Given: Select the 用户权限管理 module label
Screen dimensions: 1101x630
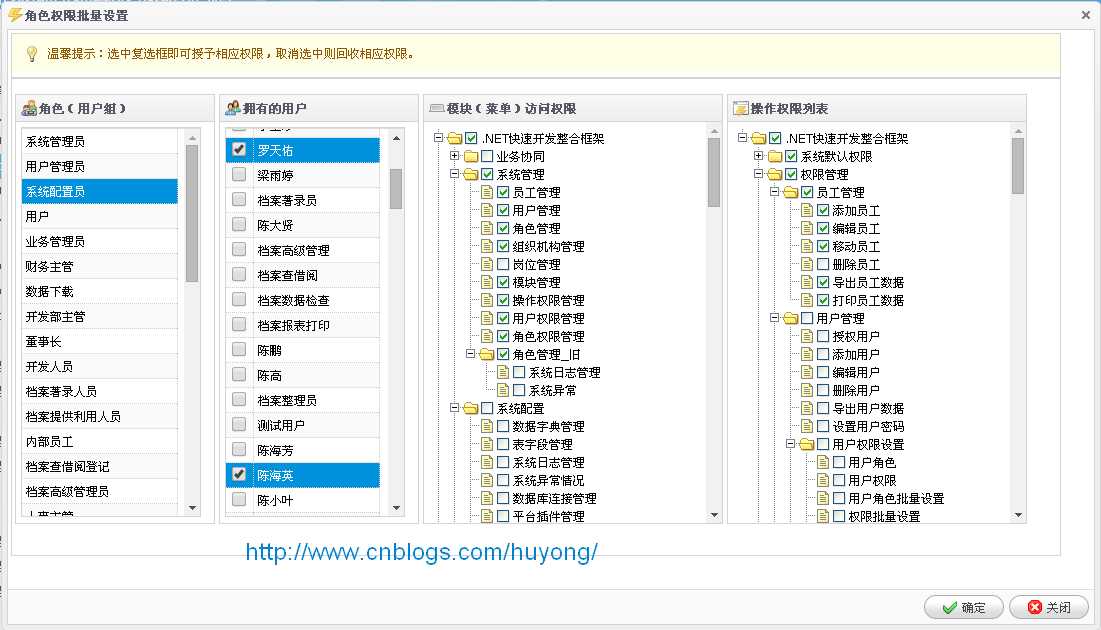Looking at the screenshot, I should (548, 318).
